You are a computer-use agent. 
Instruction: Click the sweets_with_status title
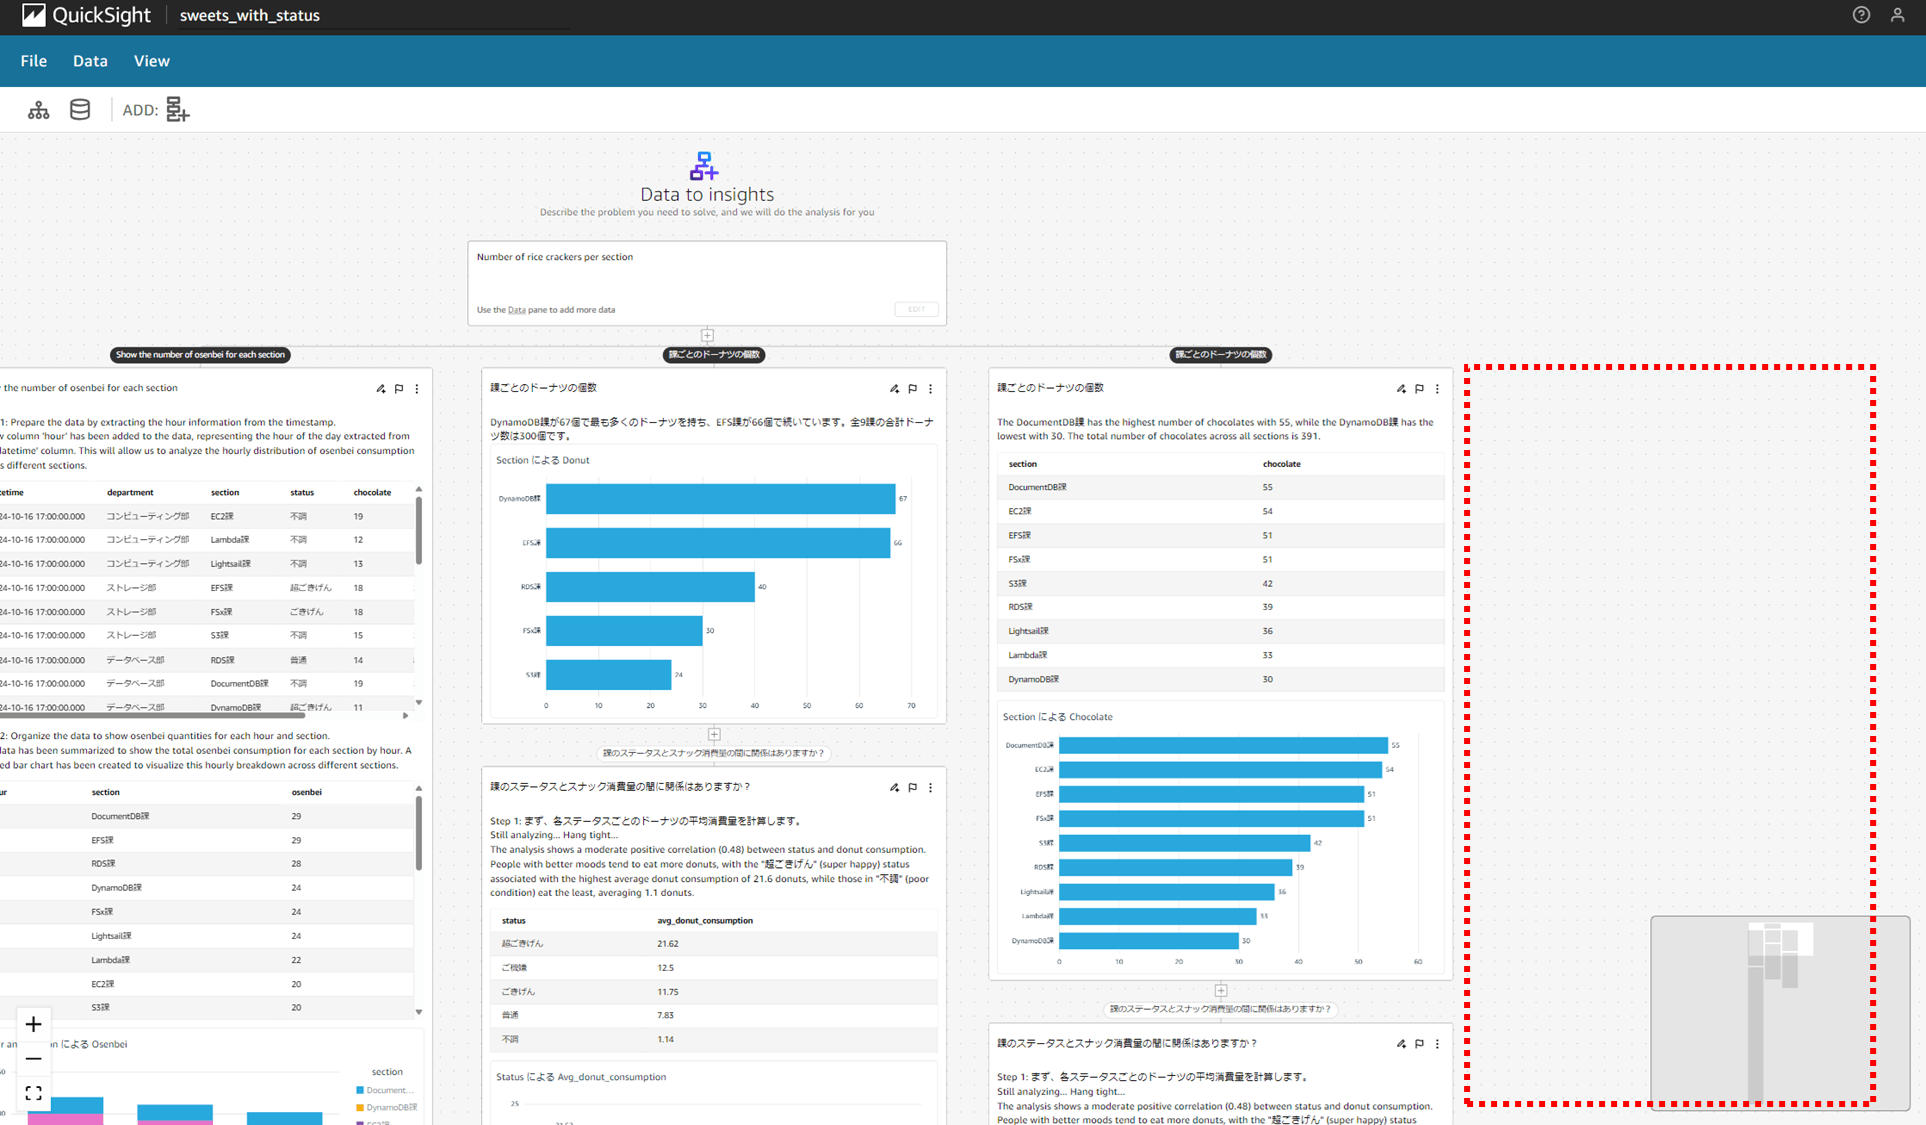(250, 15)
